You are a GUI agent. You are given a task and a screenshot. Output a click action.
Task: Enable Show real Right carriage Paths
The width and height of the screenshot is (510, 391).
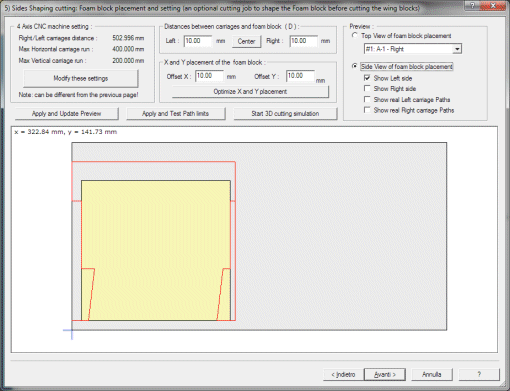click(367, 110)
